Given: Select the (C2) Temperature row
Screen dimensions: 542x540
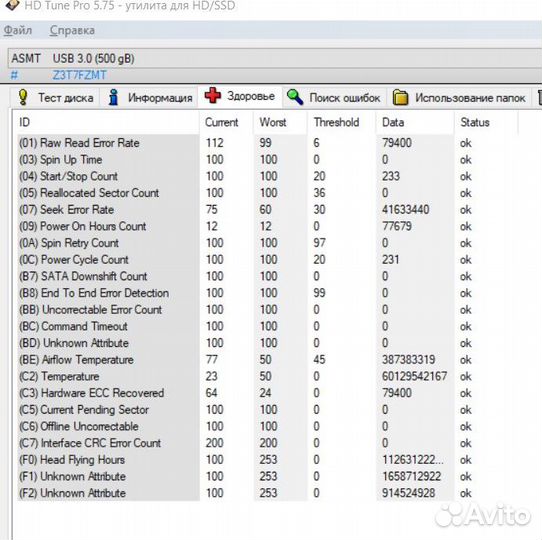Looking at the screenshot, I should click(268, 376).
